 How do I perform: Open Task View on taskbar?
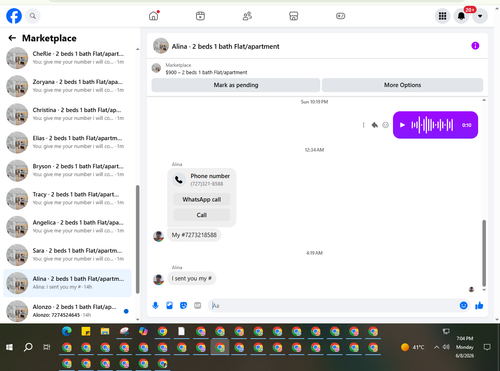47,347
